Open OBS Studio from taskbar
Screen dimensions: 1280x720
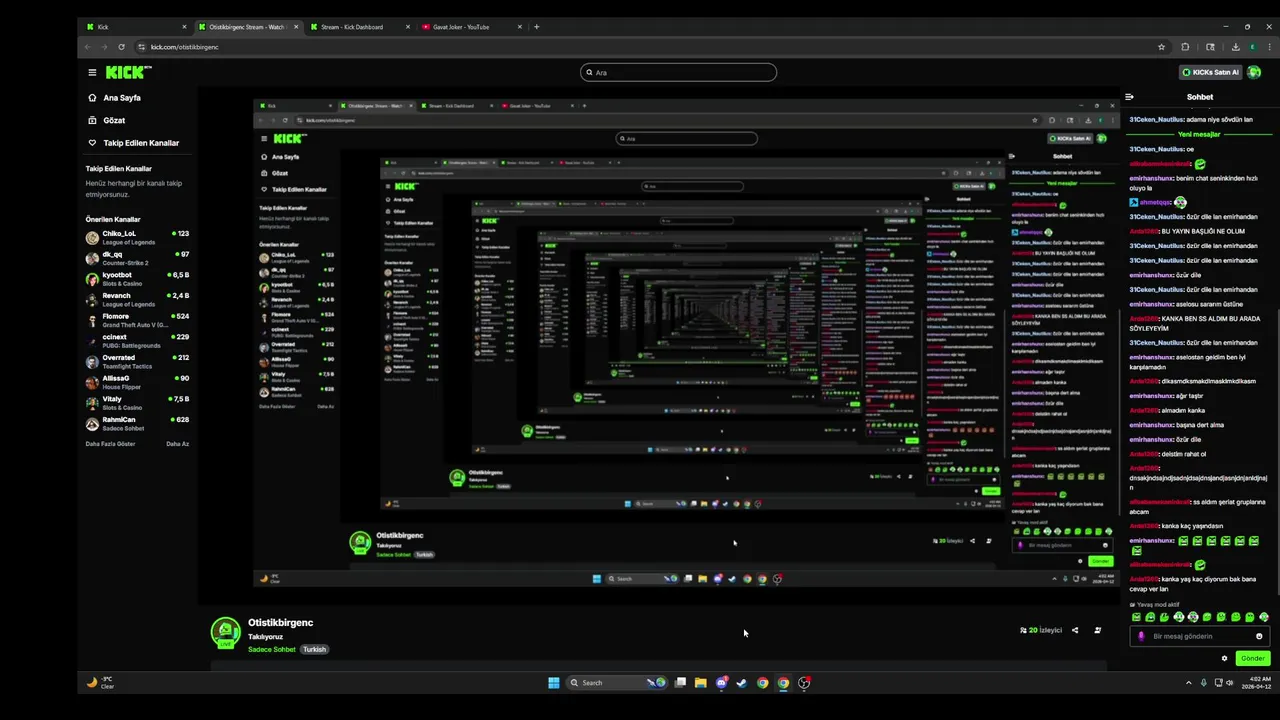point(804,683)
